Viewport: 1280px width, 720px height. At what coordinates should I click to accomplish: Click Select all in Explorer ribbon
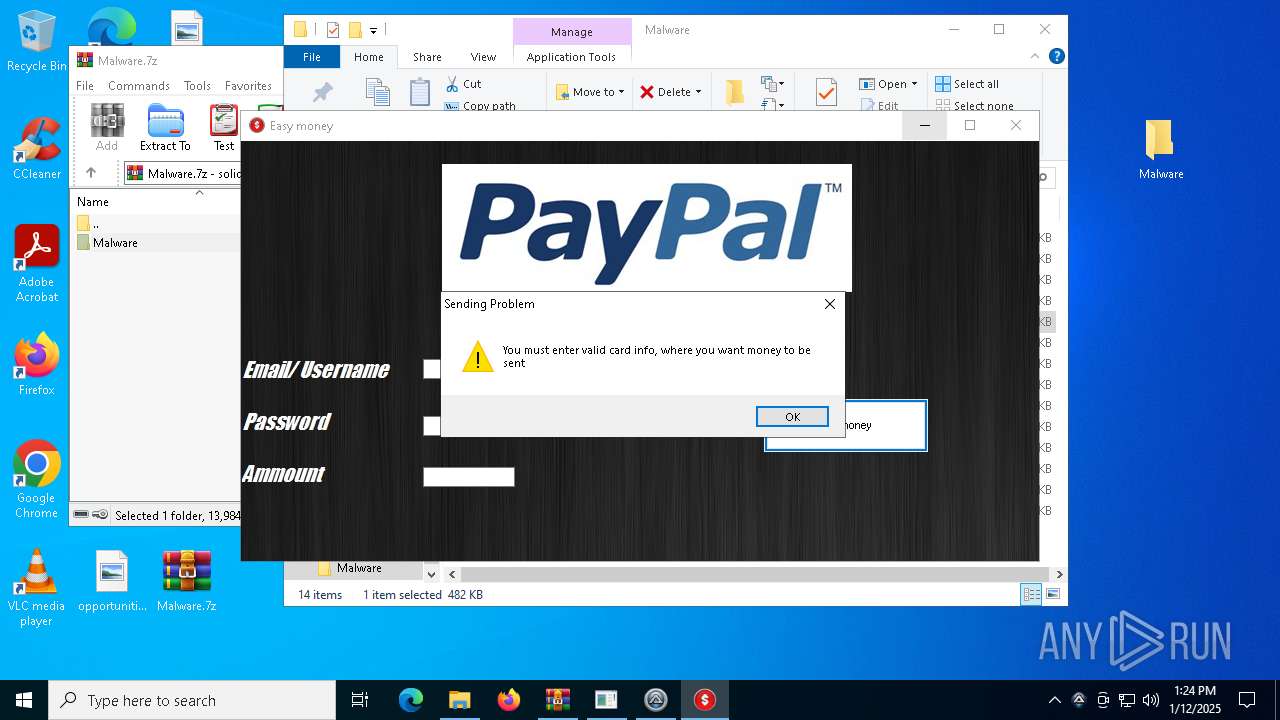[x=967, y=84]
